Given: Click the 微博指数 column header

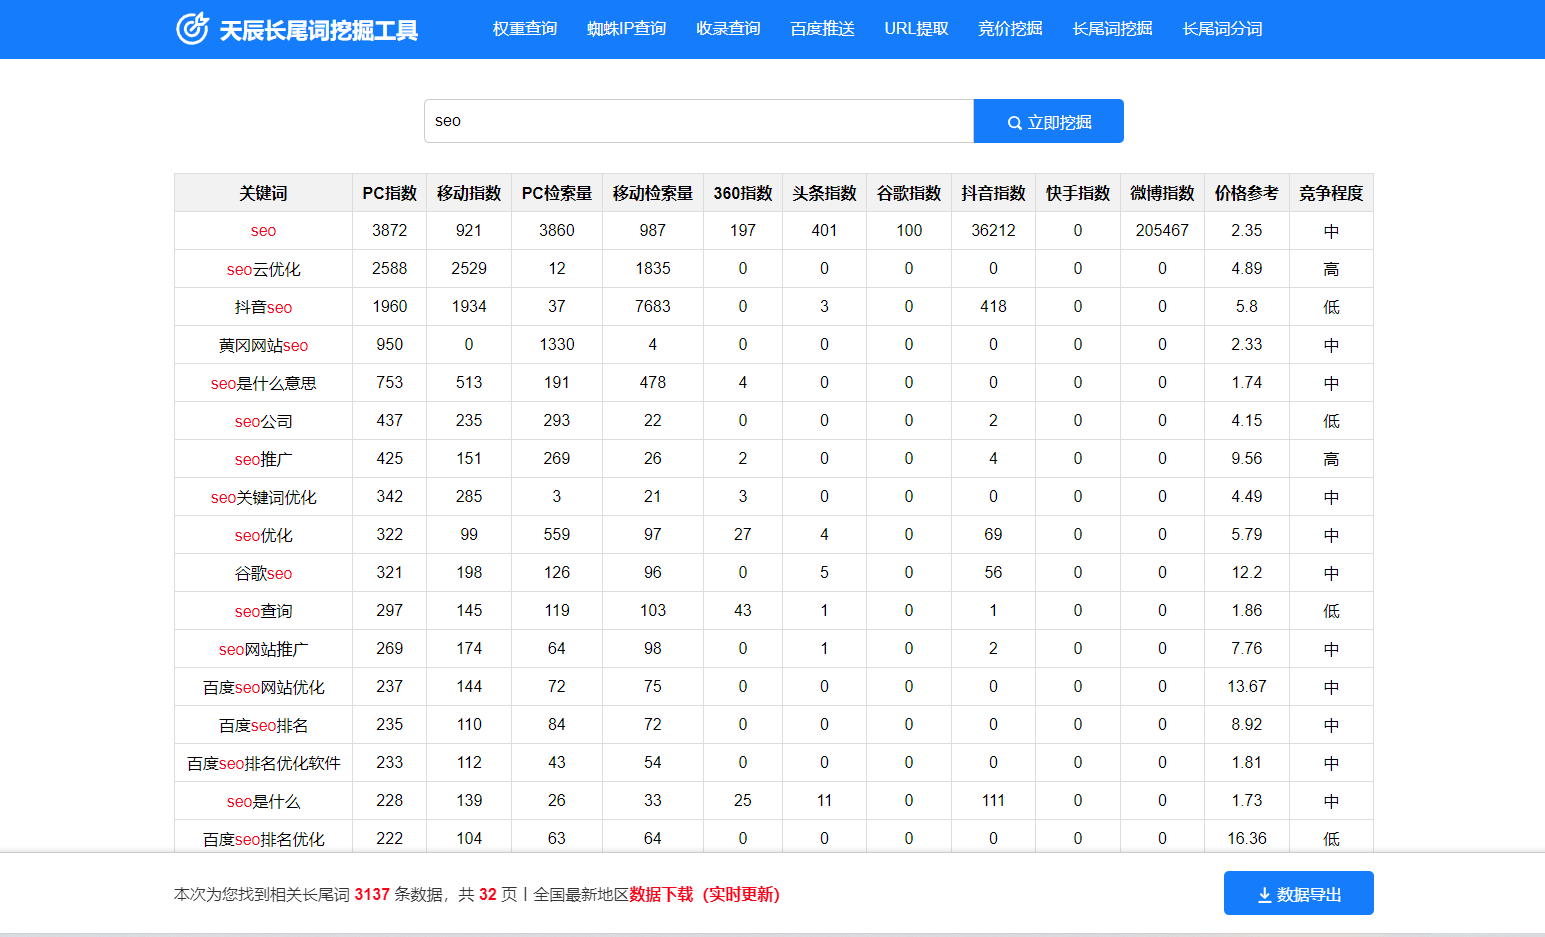Looking at the screenshot, I should [x=1162, y=193].
